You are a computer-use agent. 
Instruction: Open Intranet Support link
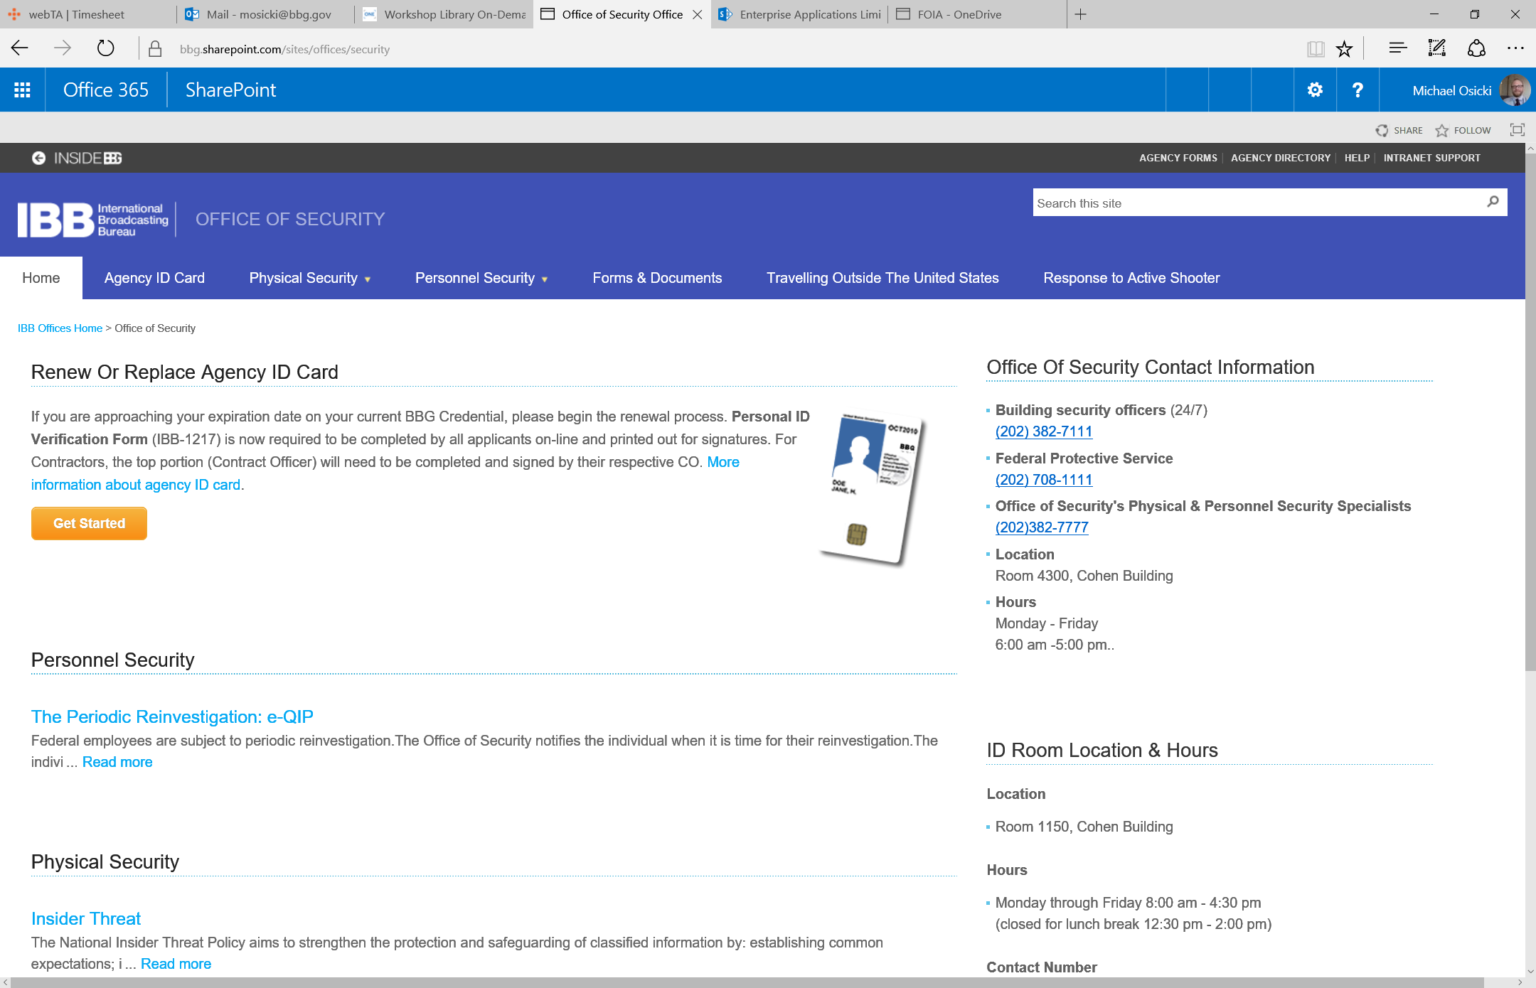[x=1432, y=158]
